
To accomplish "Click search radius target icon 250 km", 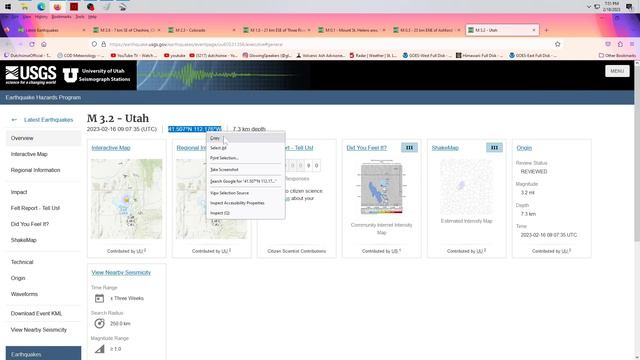I will 99,324.
